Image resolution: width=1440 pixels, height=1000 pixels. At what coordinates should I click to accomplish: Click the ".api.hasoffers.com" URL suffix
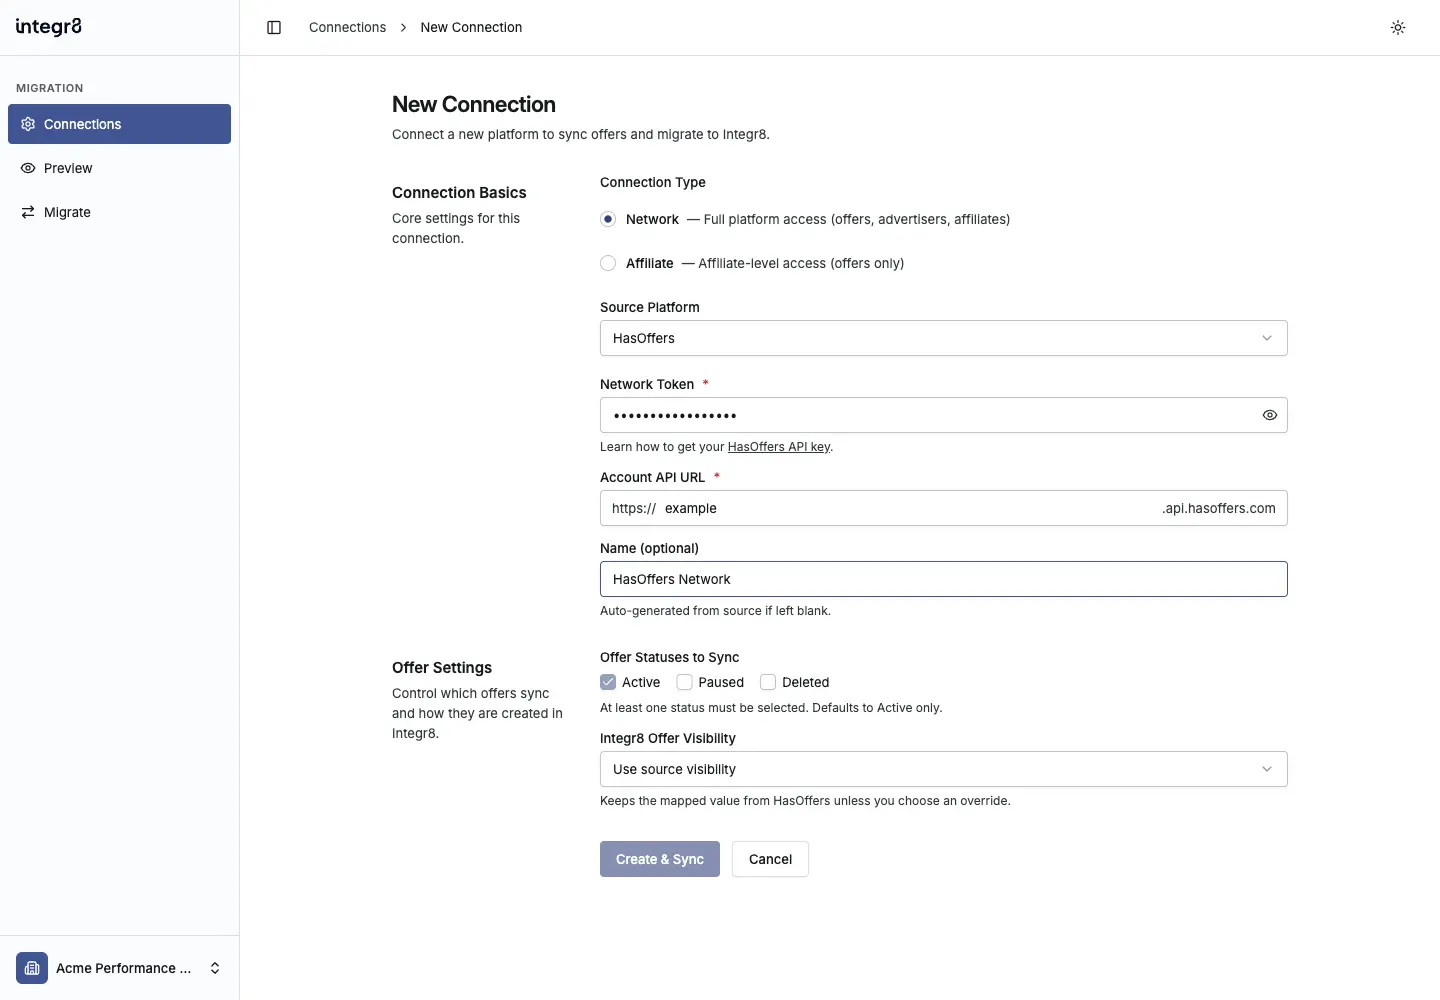[x=1218, y=508]
